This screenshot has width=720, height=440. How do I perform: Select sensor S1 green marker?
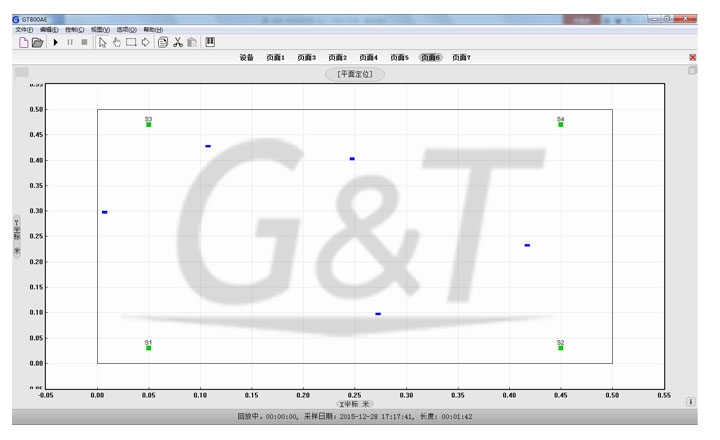pyautogui.click(x=148, y=348)
